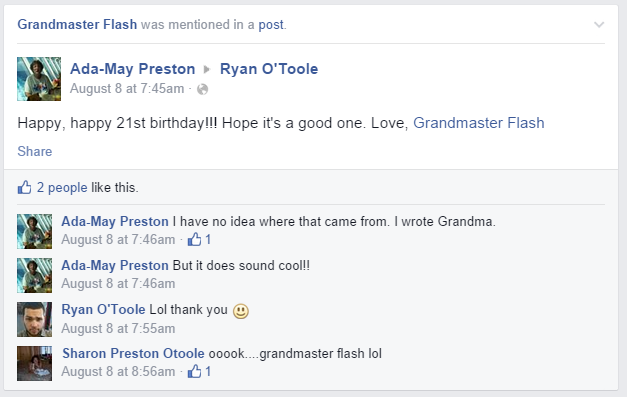Click timestamp August 8 at 7:55am

(118, 328)
